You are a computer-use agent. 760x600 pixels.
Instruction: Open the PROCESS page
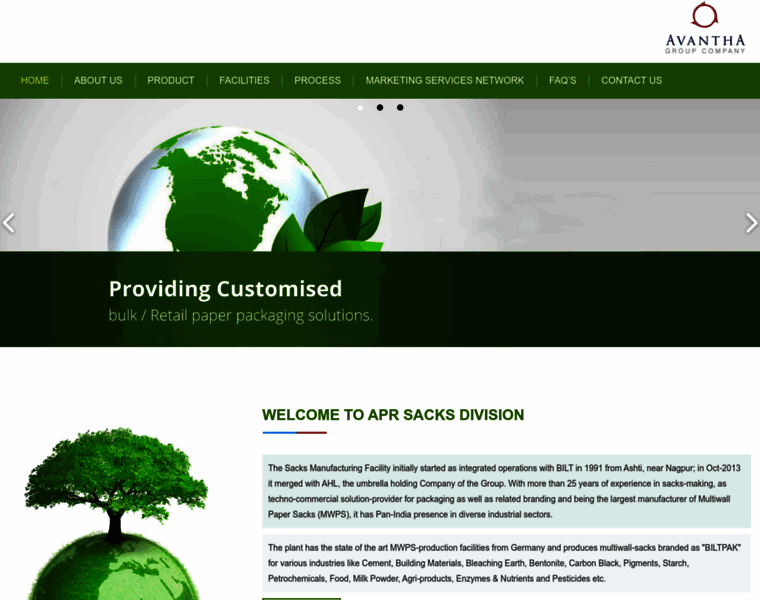tap(317, 80)
